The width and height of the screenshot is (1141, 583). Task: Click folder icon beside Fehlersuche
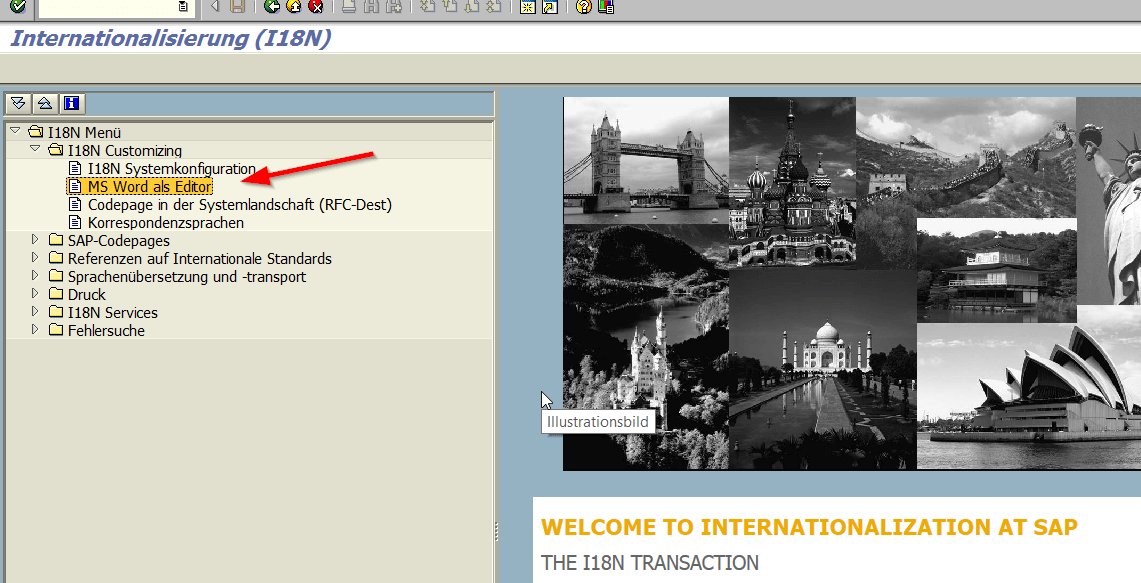coord(56,330)
